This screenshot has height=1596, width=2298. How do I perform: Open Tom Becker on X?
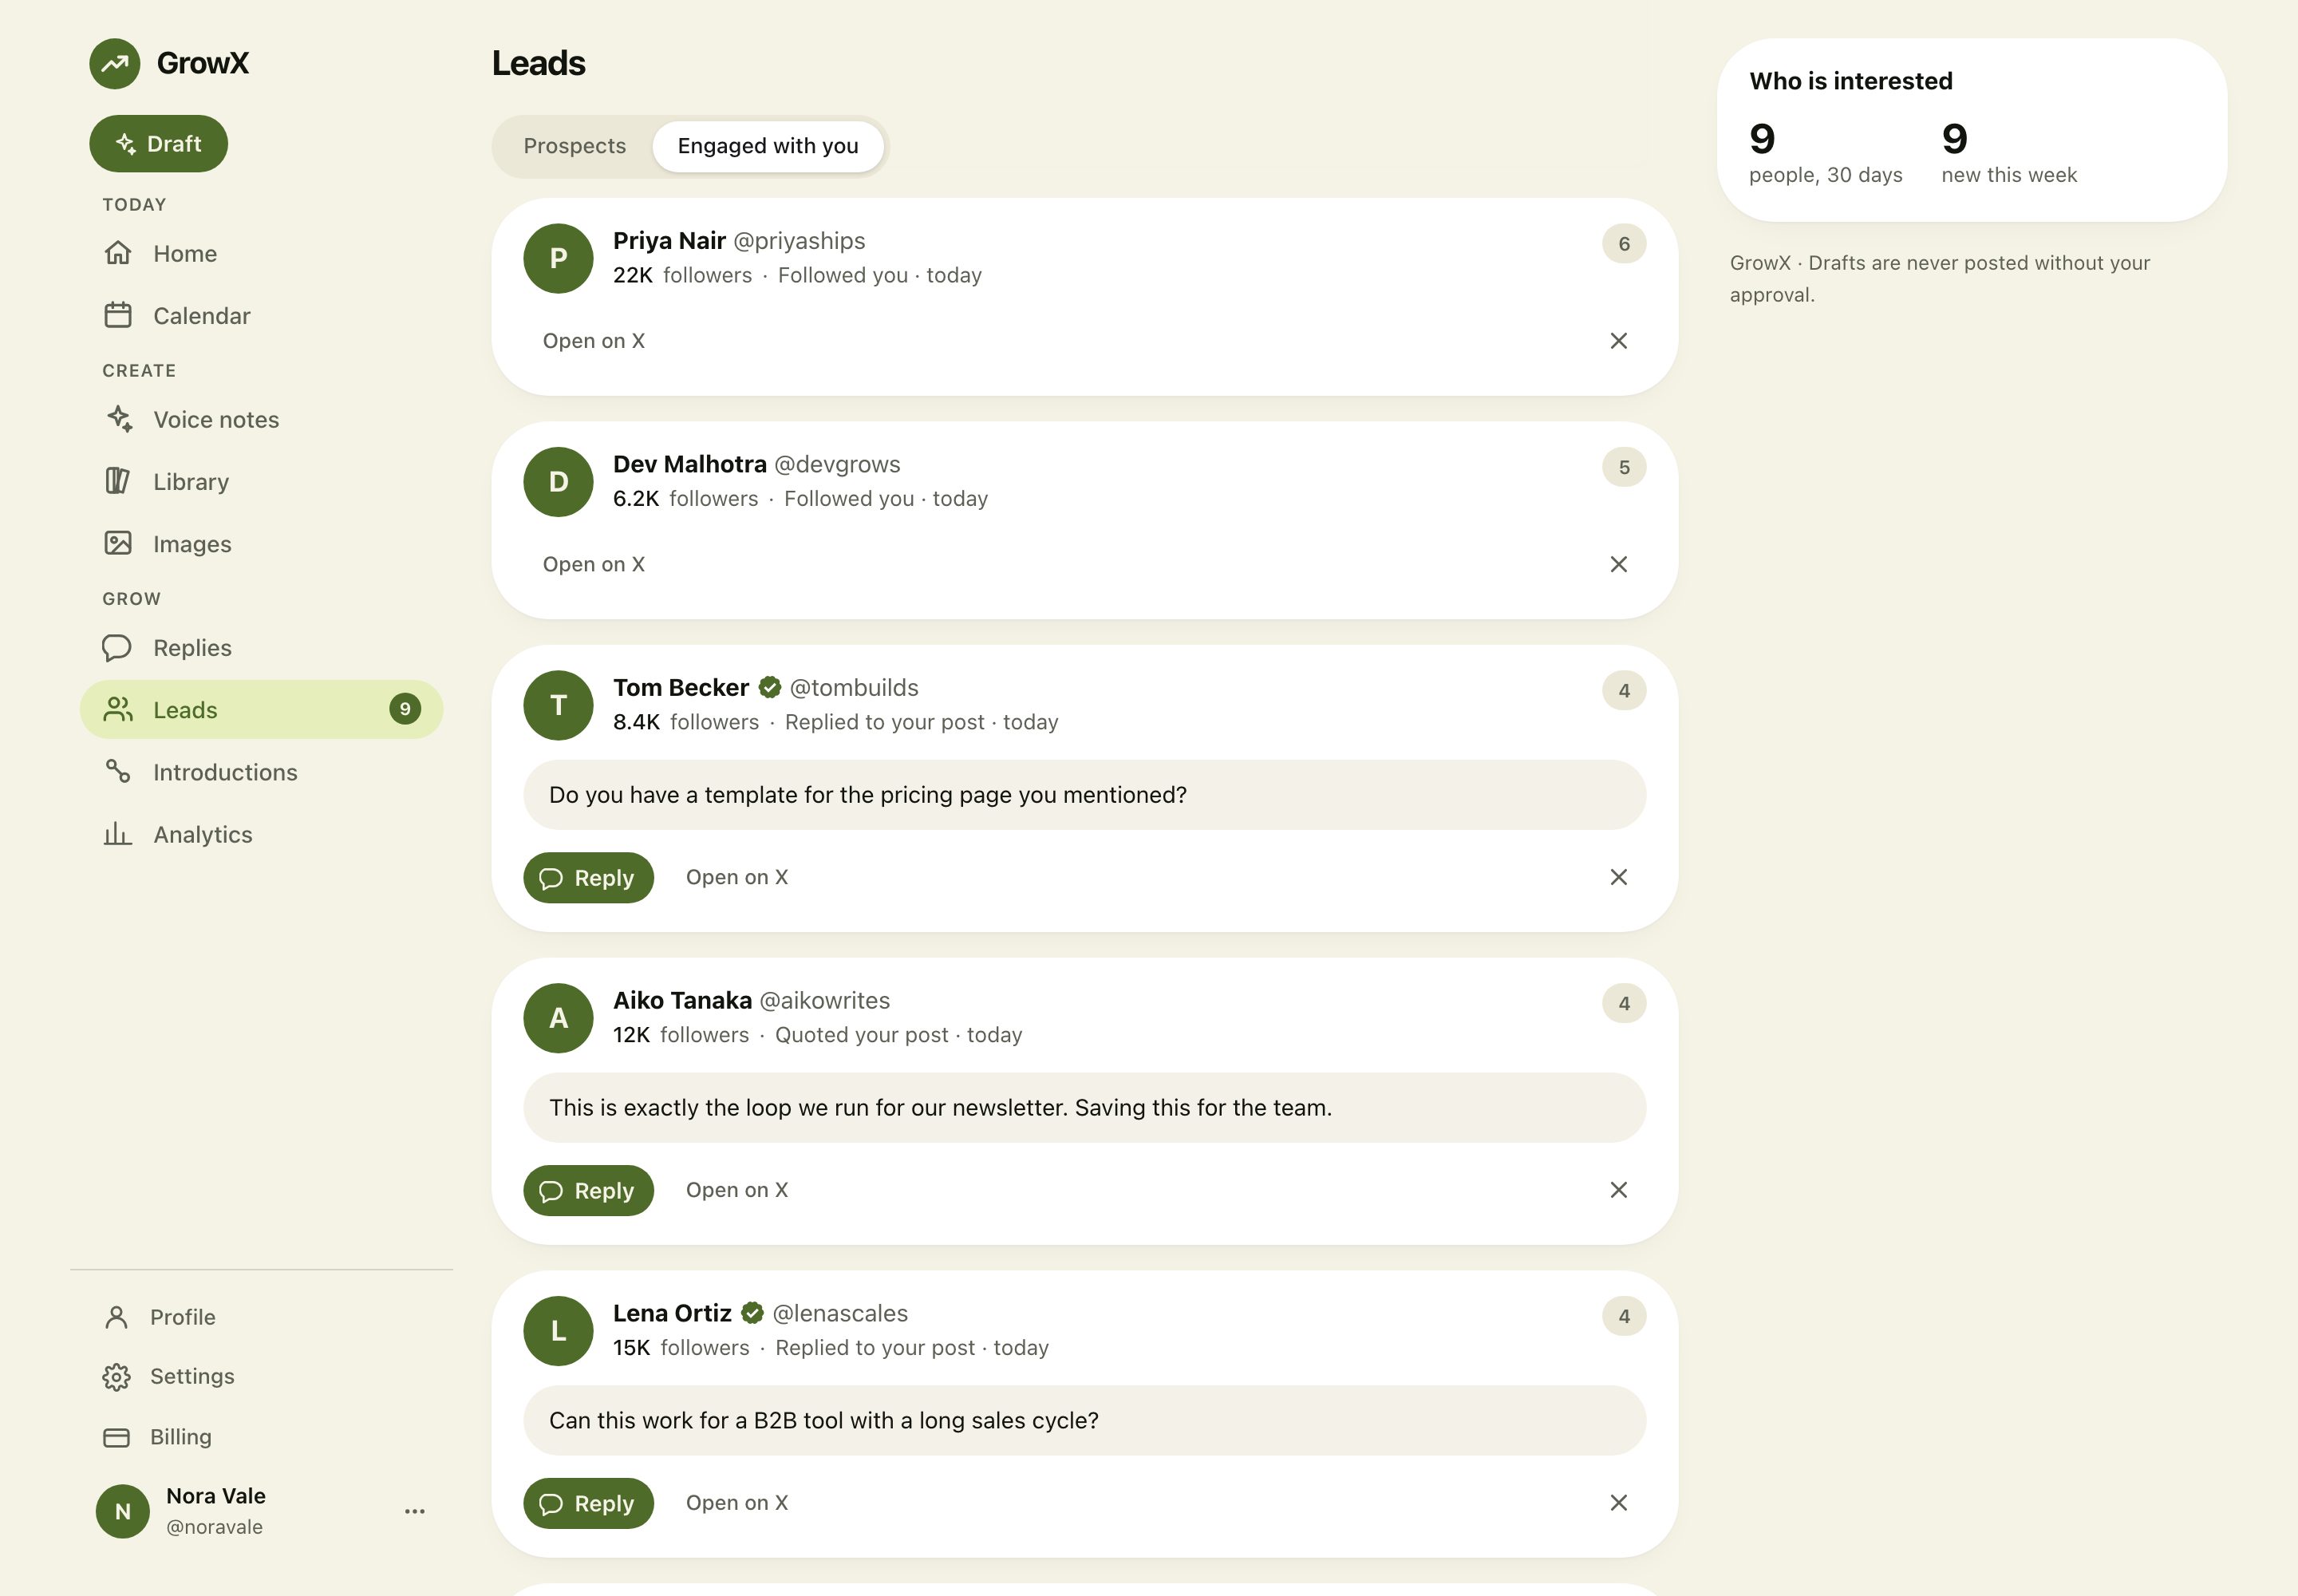tap(737, 878)
